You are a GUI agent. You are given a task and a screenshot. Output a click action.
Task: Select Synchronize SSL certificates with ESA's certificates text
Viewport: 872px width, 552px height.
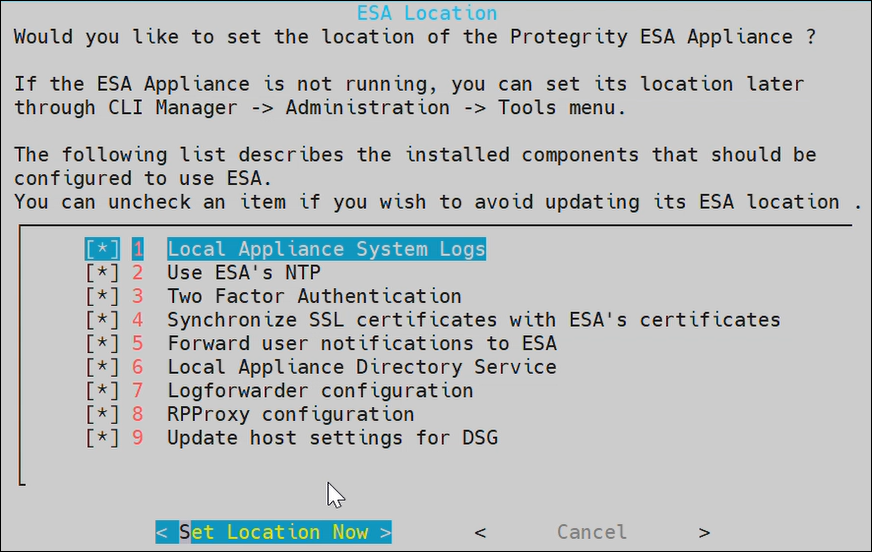tap(474, 320)
